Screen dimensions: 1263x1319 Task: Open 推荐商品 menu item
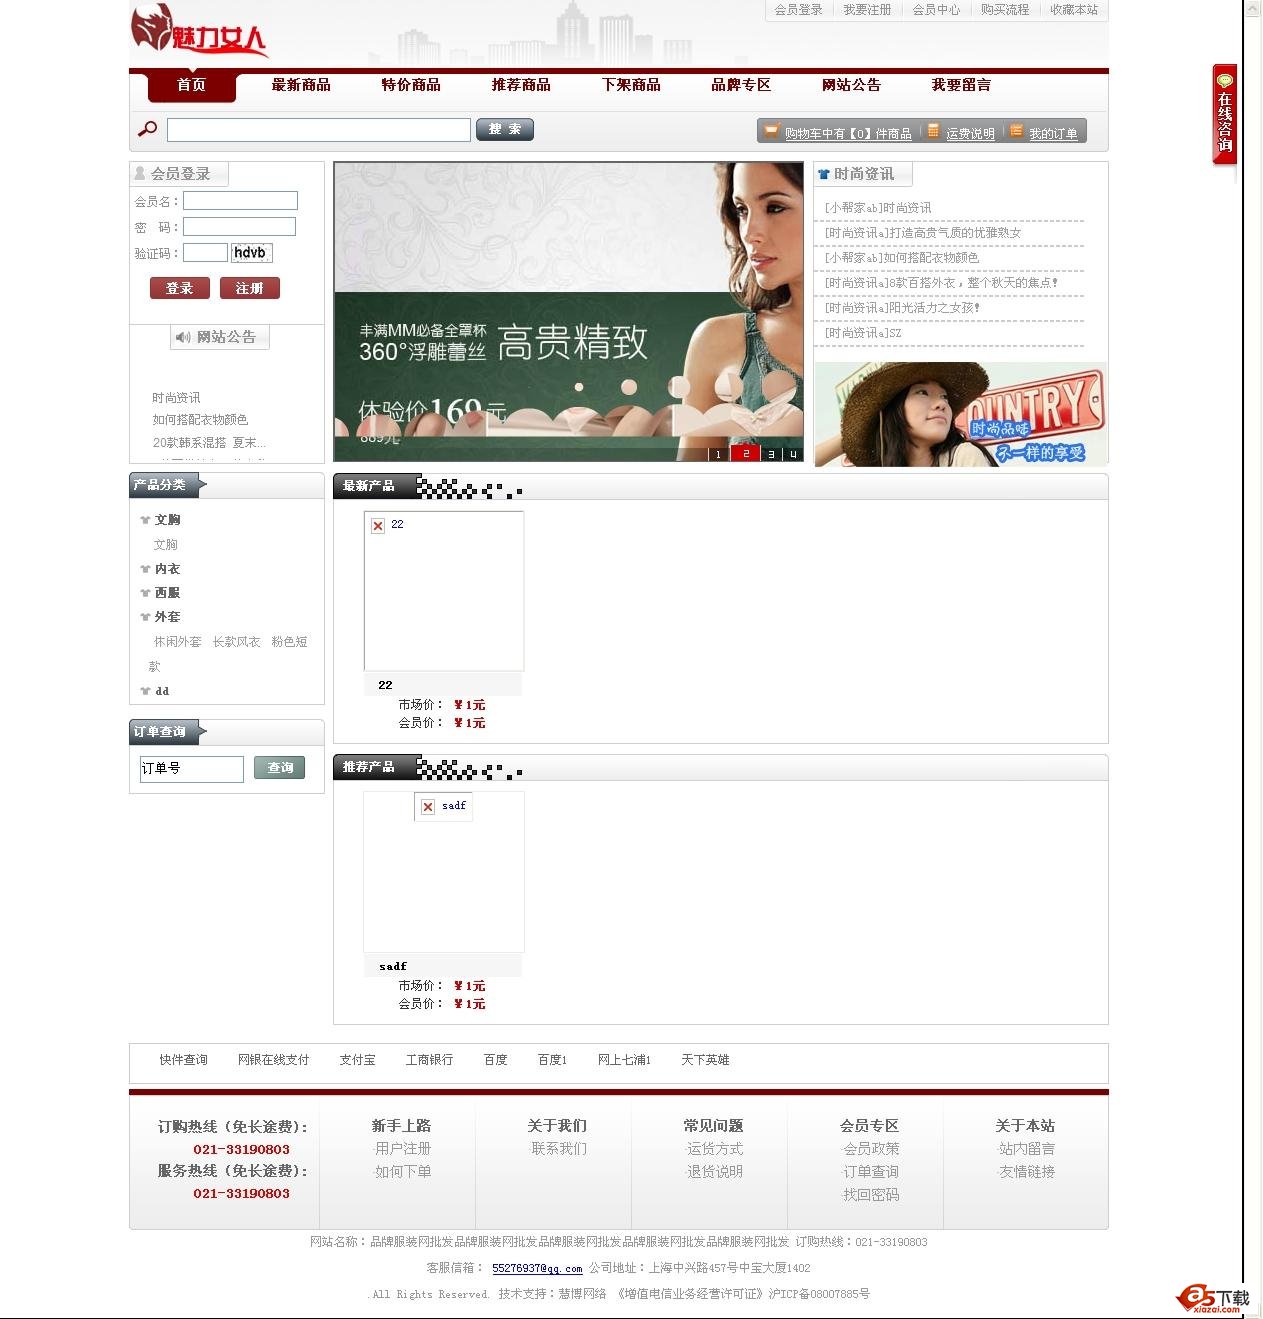521,85
